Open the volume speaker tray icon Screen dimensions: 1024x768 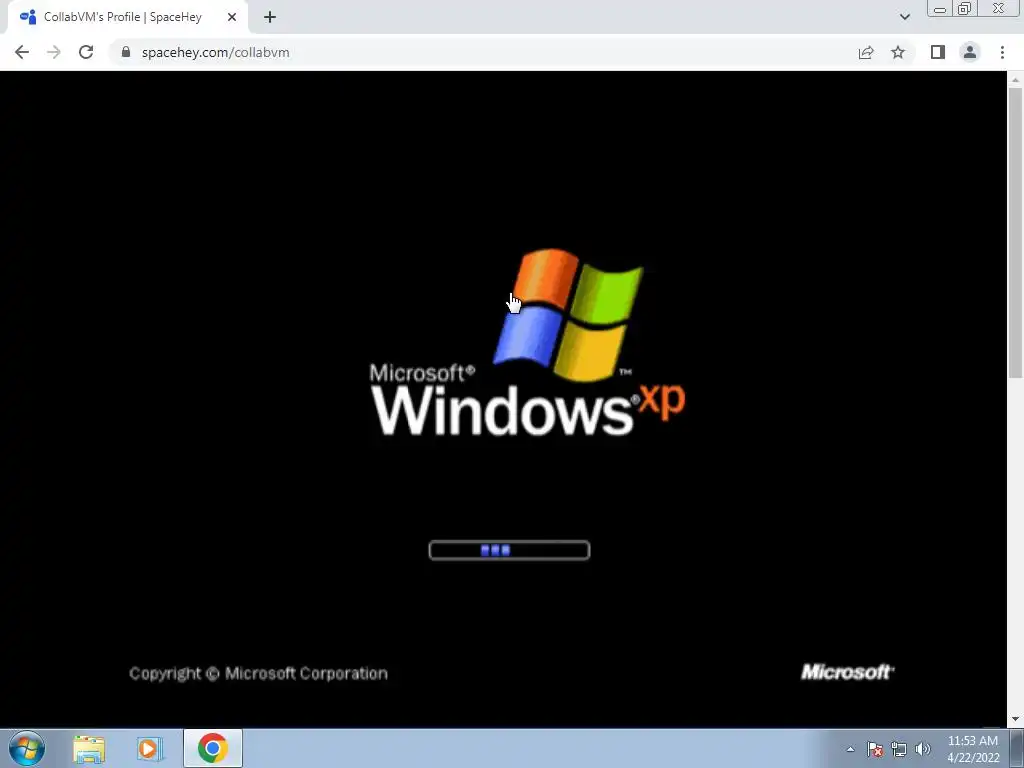[x=923, y=749]
